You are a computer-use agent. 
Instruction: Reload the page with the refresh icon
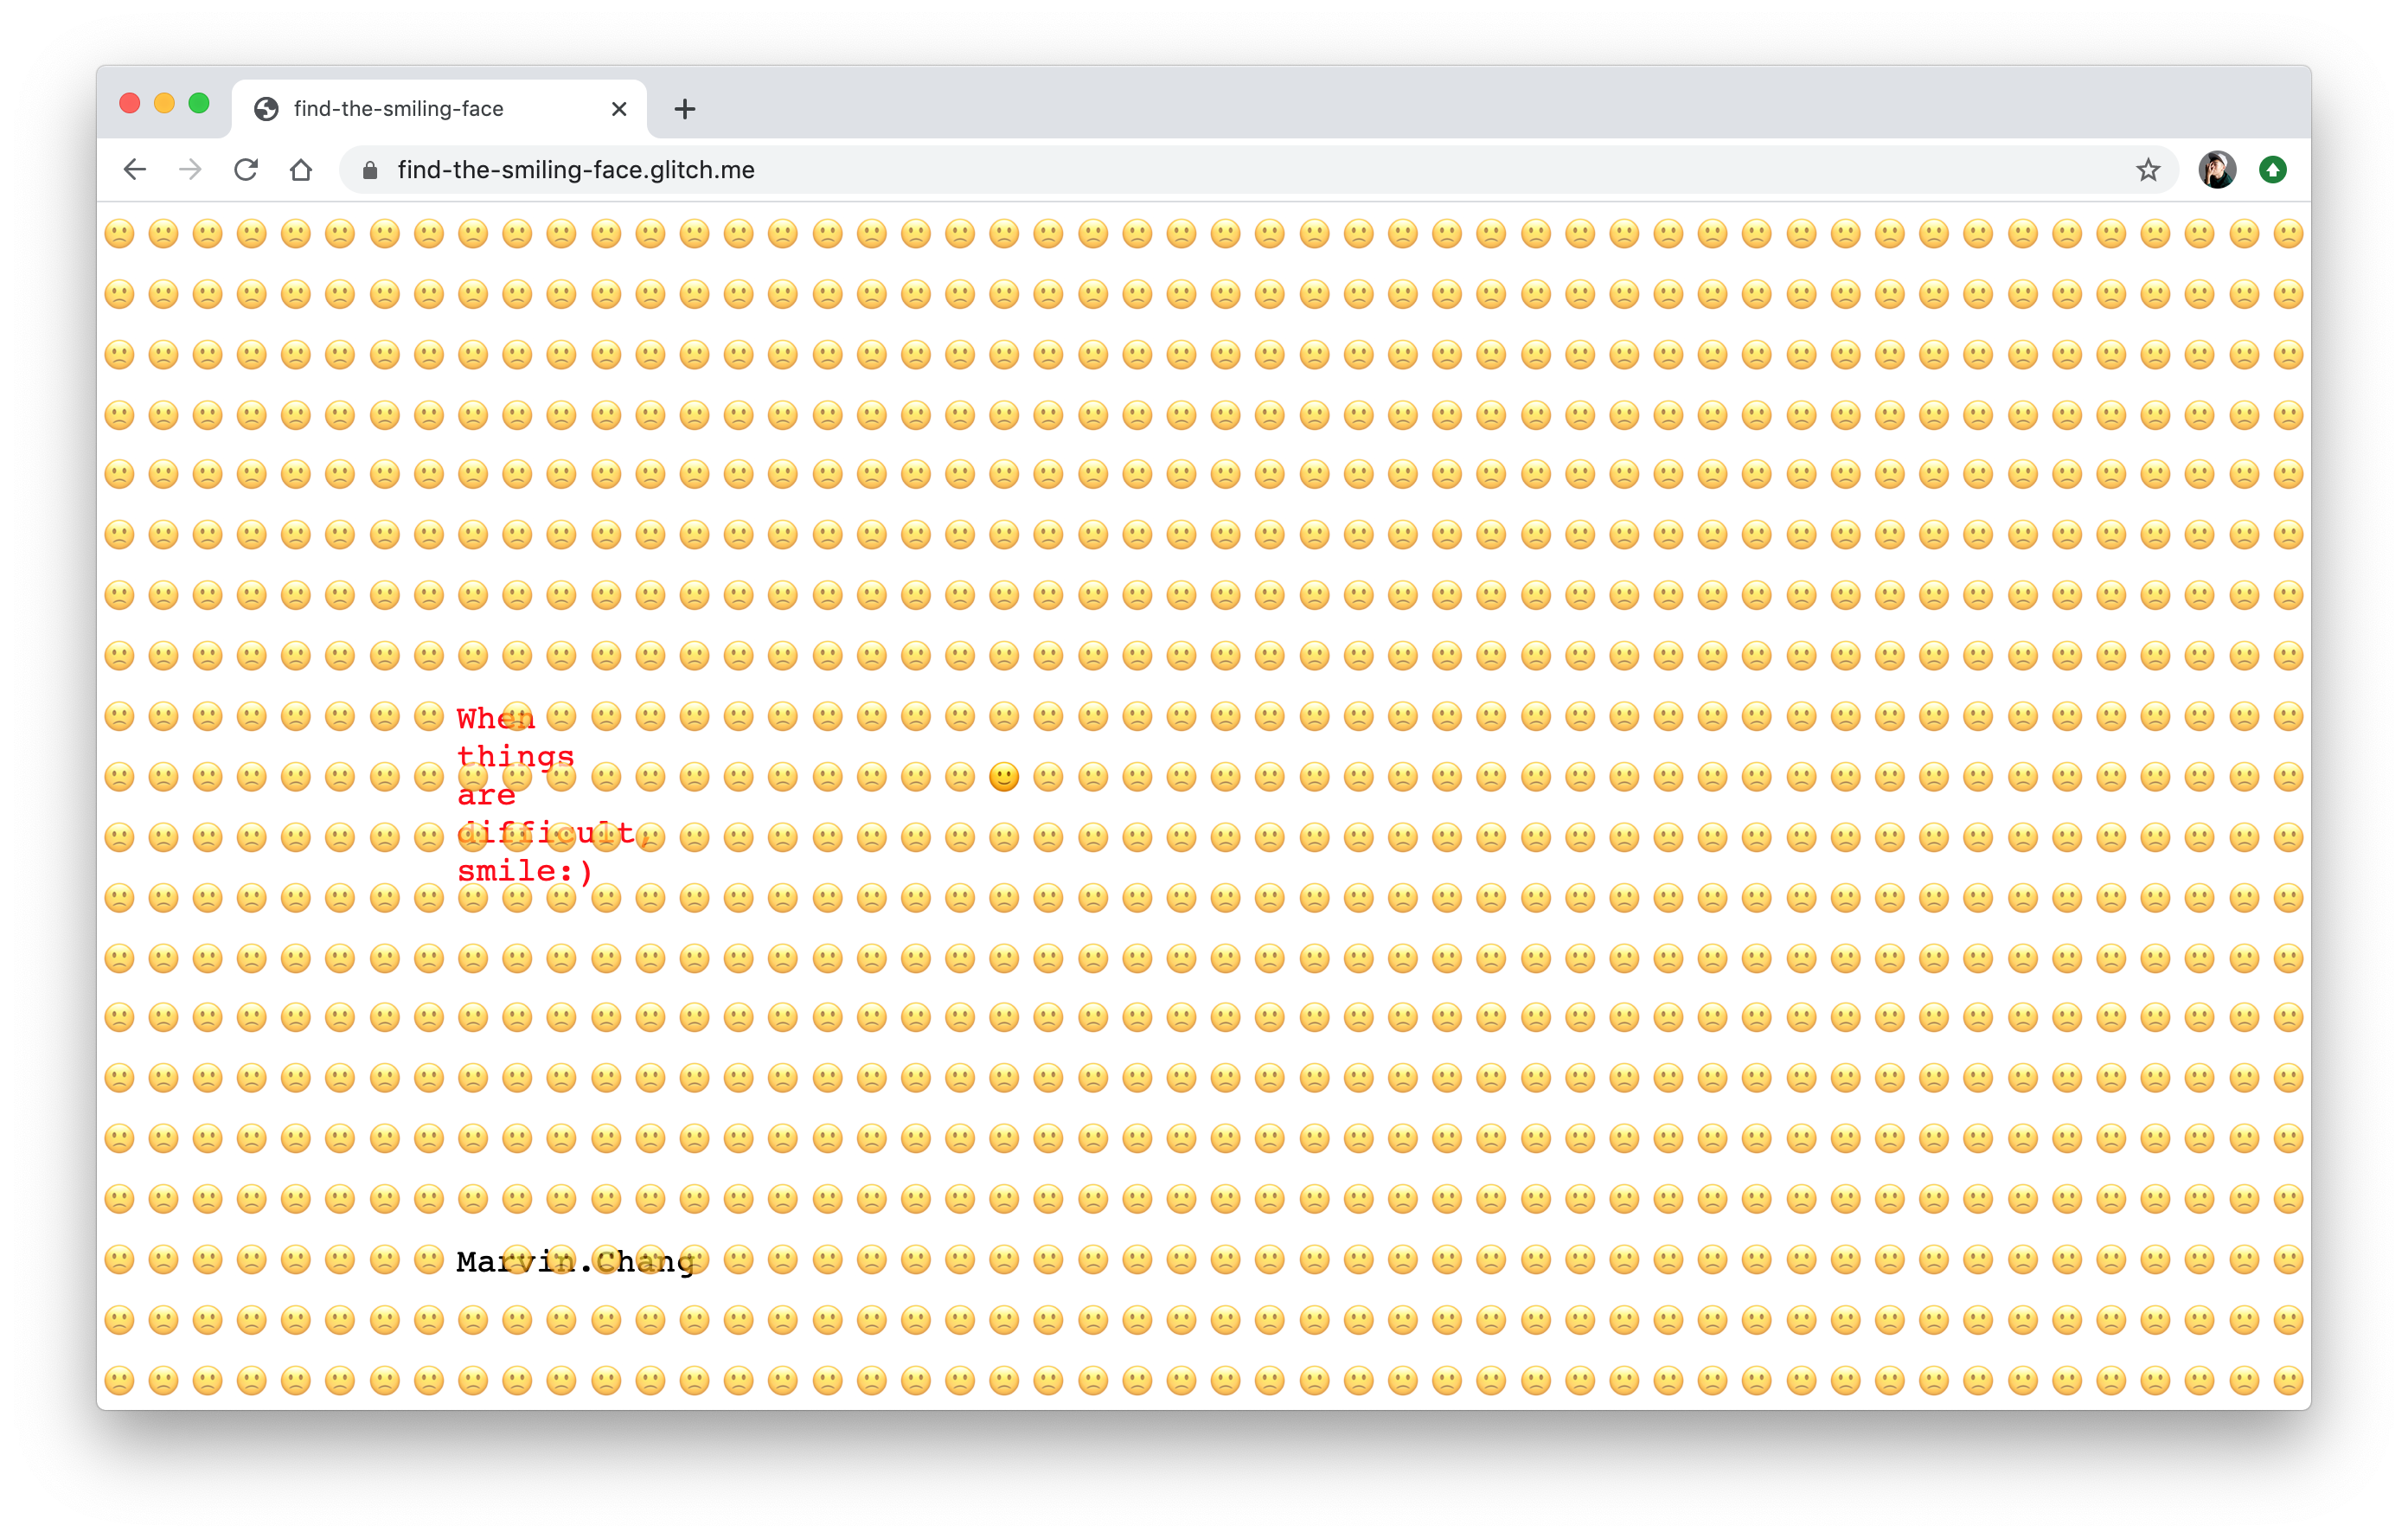(246, 170)
